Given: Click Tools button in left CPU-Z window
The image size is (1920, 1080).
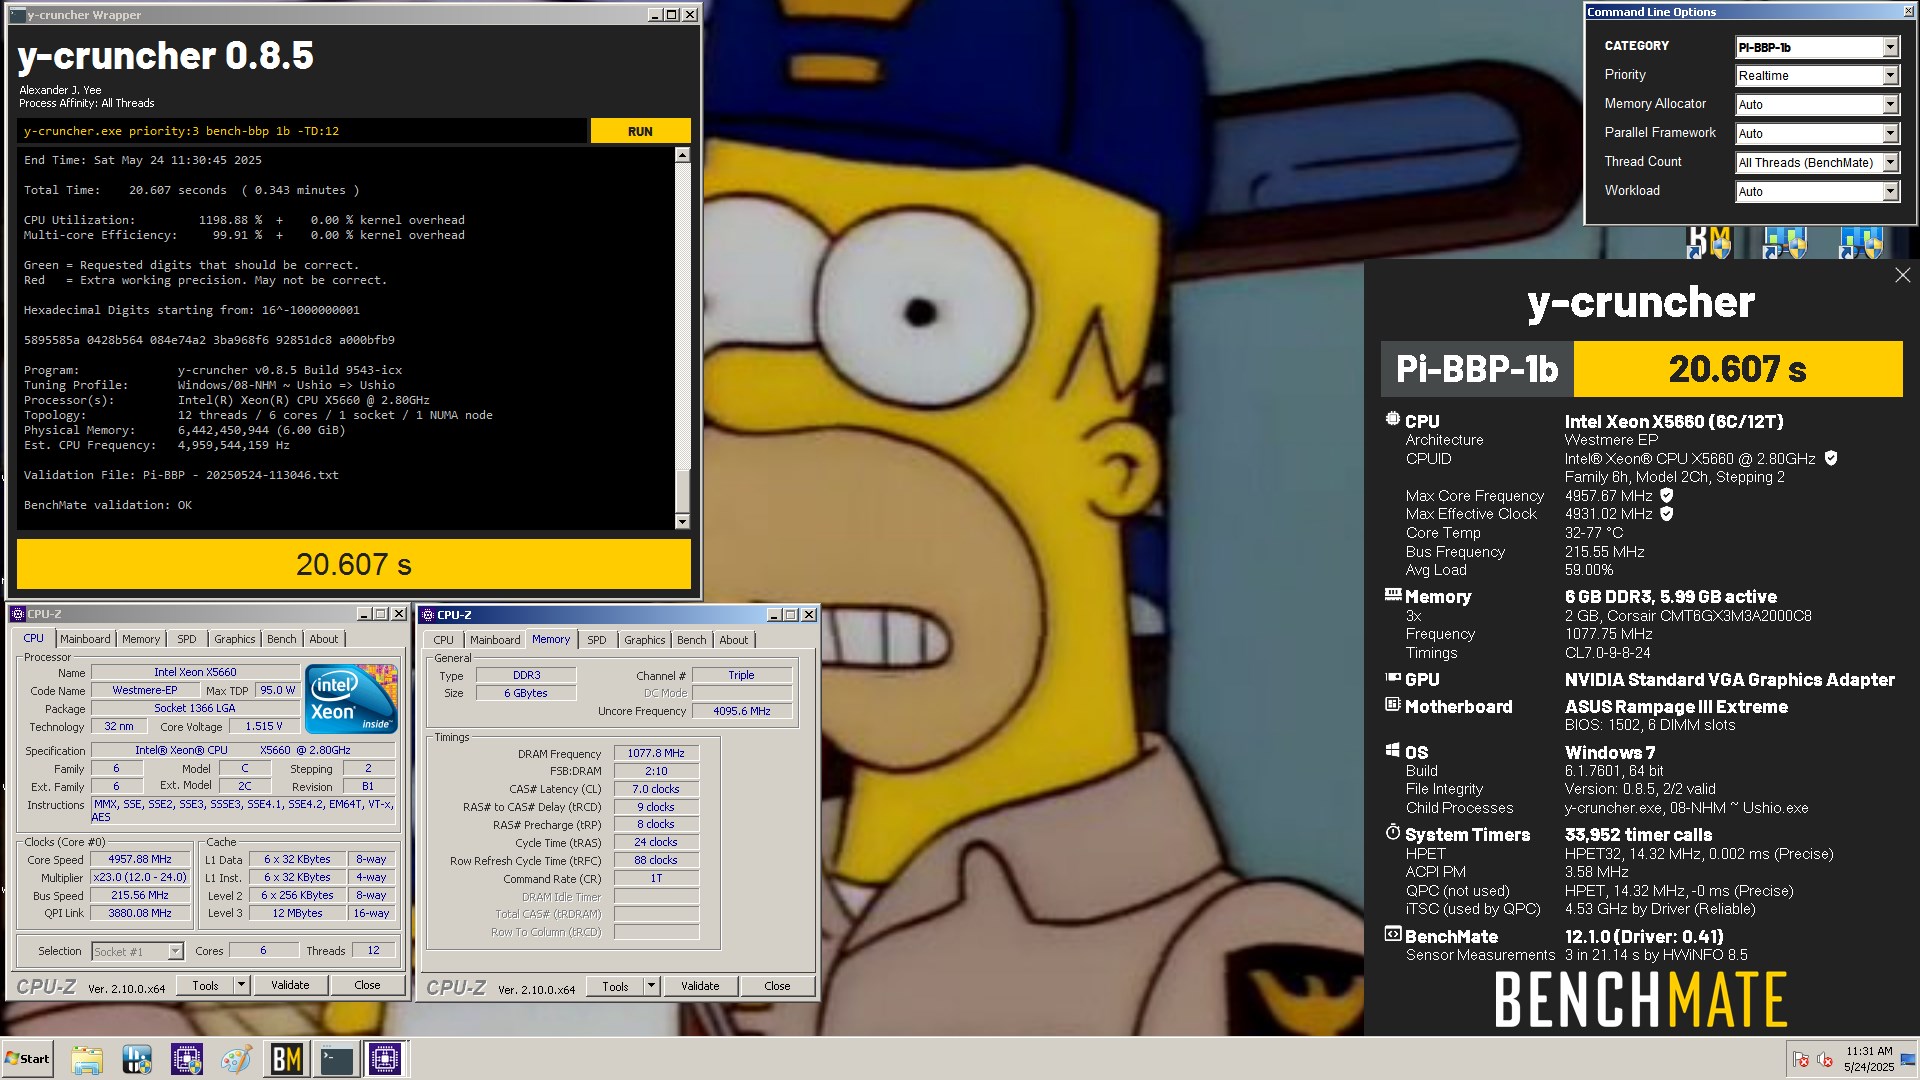Looking at the screenshot, I should tap(205, 986).
